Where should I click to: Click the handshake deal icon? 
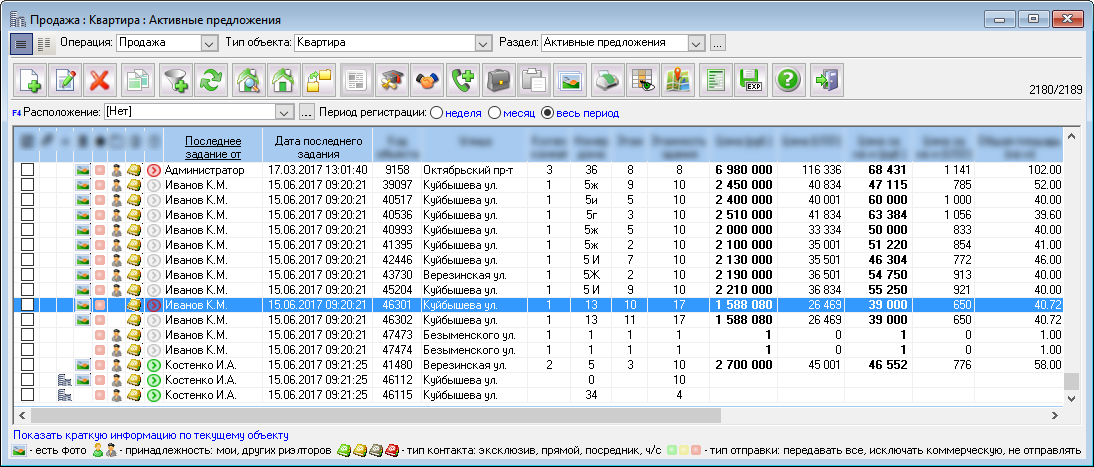(x=426, y=80)
